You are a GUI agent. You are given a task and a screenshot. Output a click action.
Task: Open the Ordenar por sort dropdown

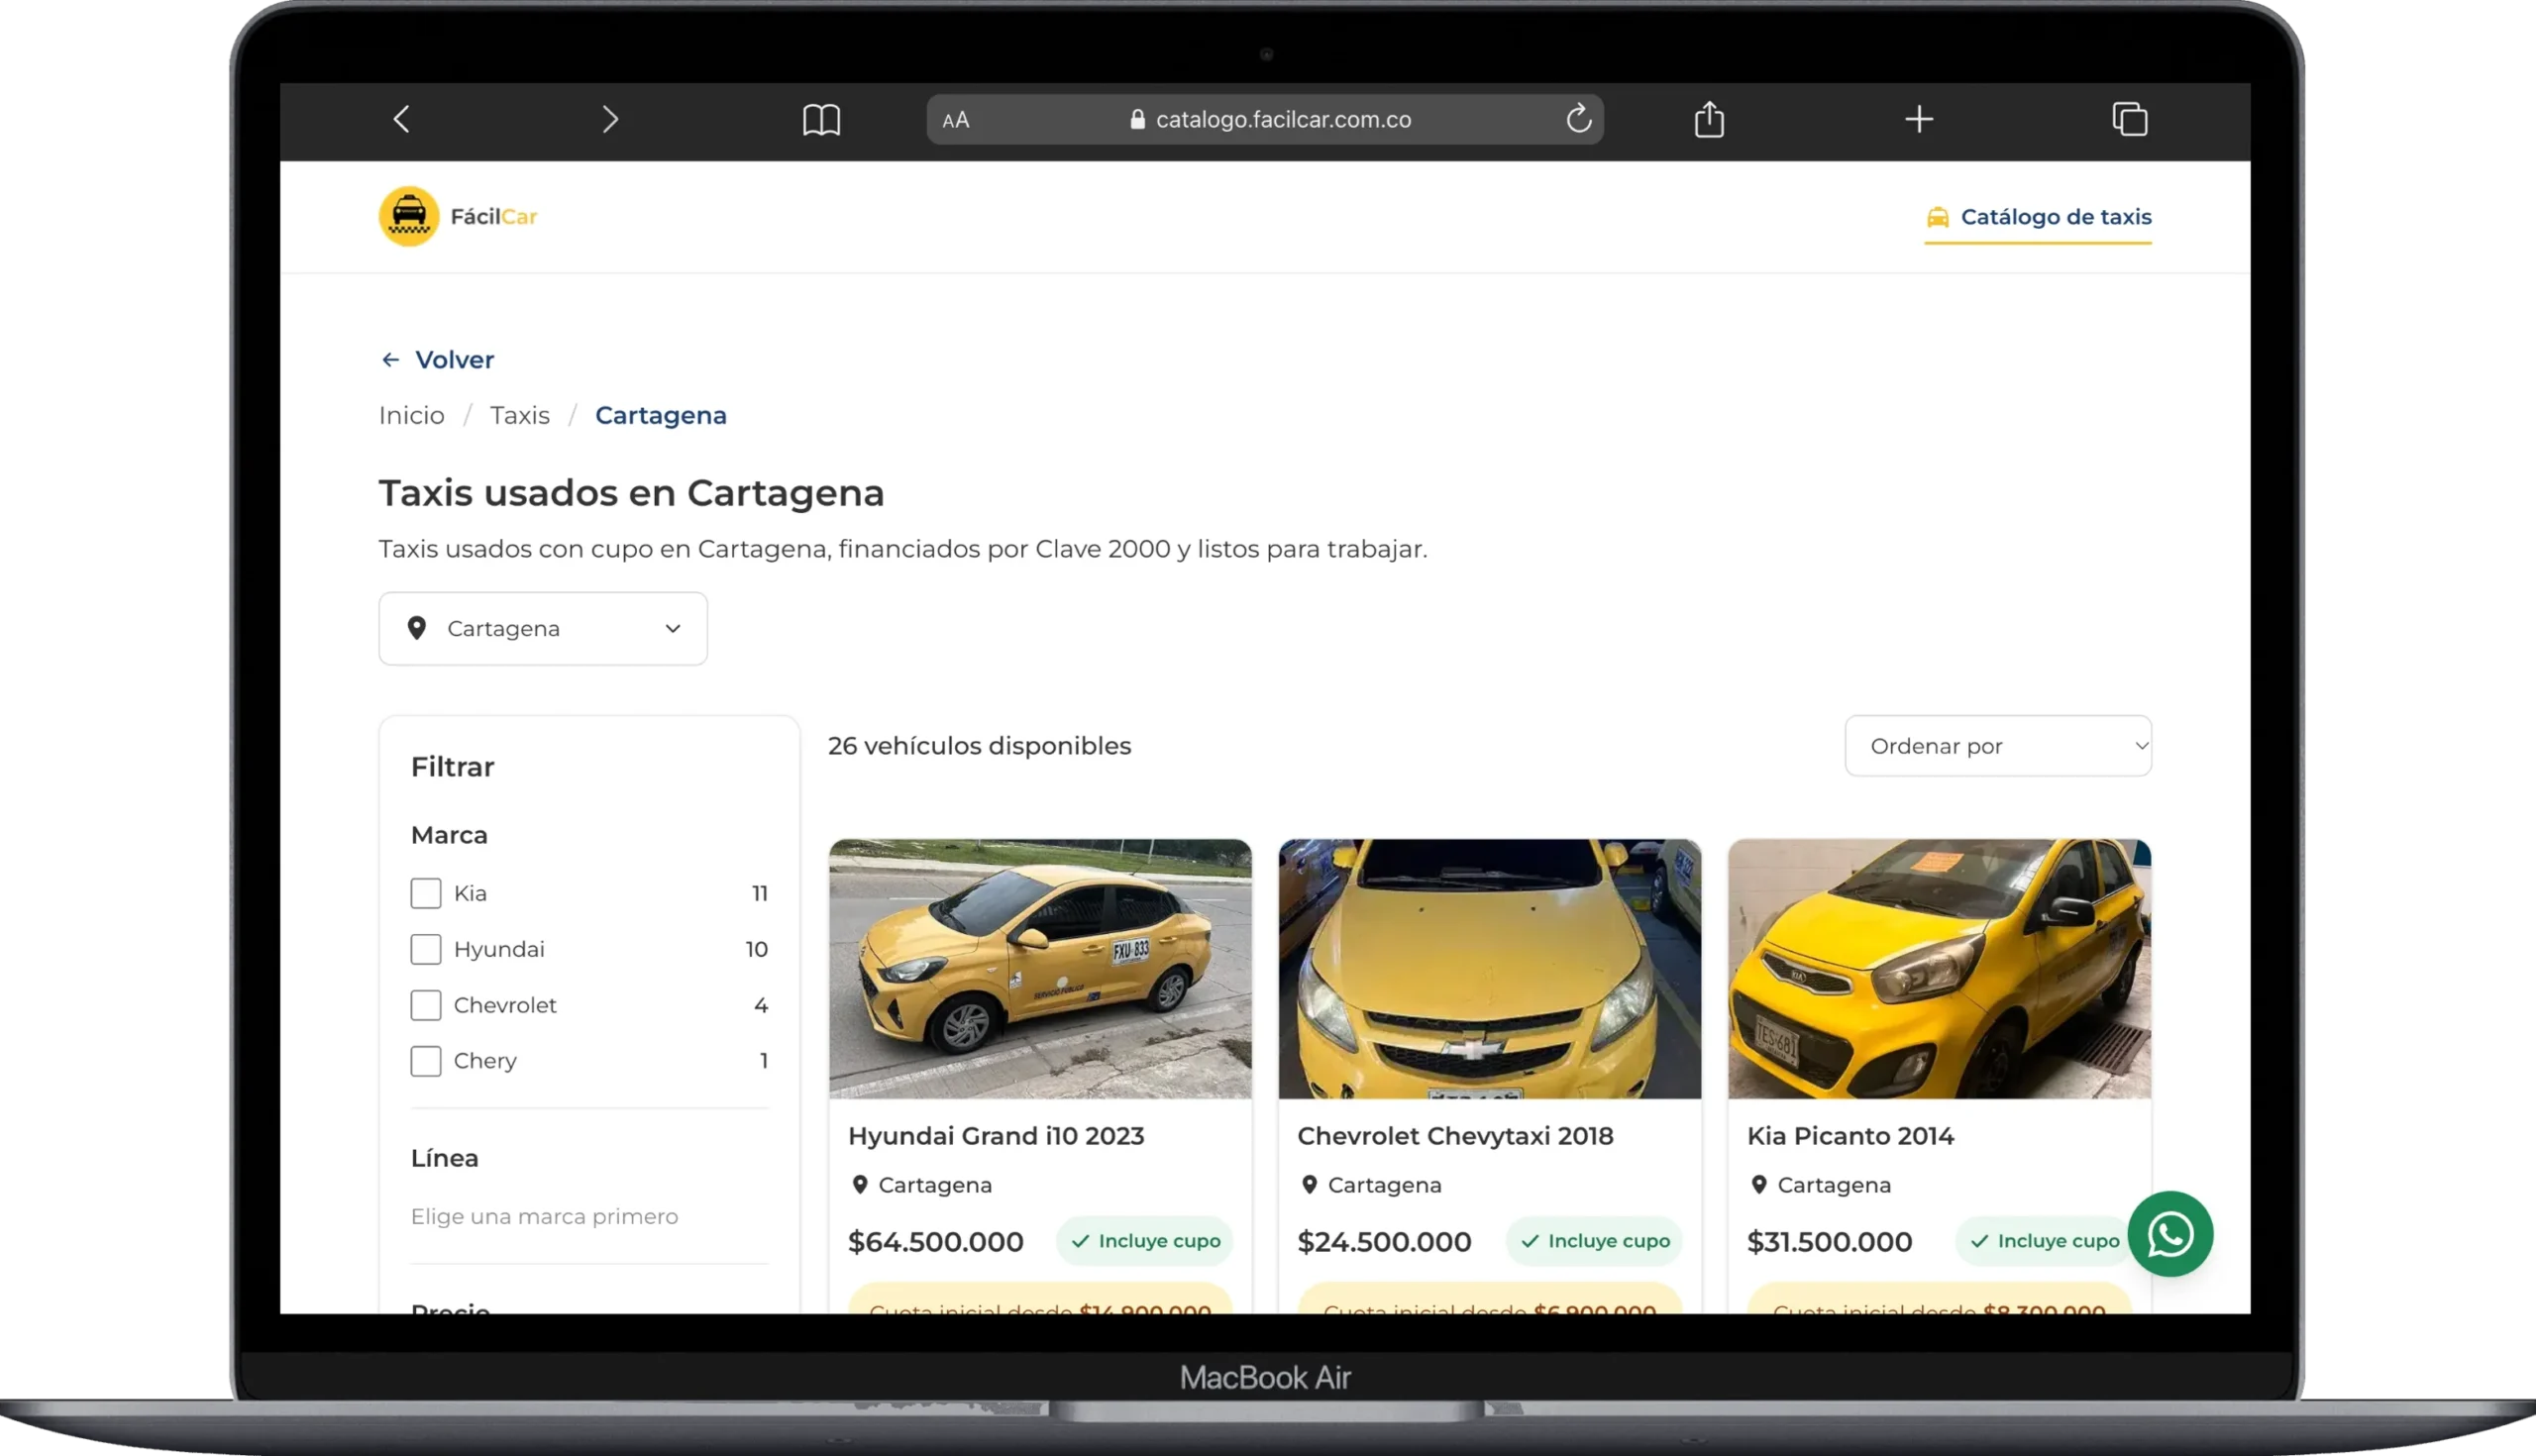tap(1998, 745)
